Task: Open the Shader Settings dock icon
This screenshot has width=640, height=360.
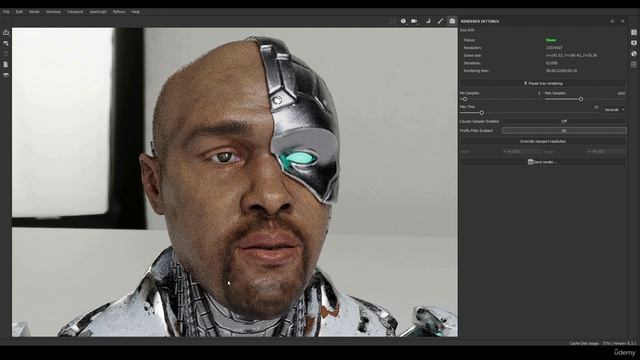Action: point(634,53)
